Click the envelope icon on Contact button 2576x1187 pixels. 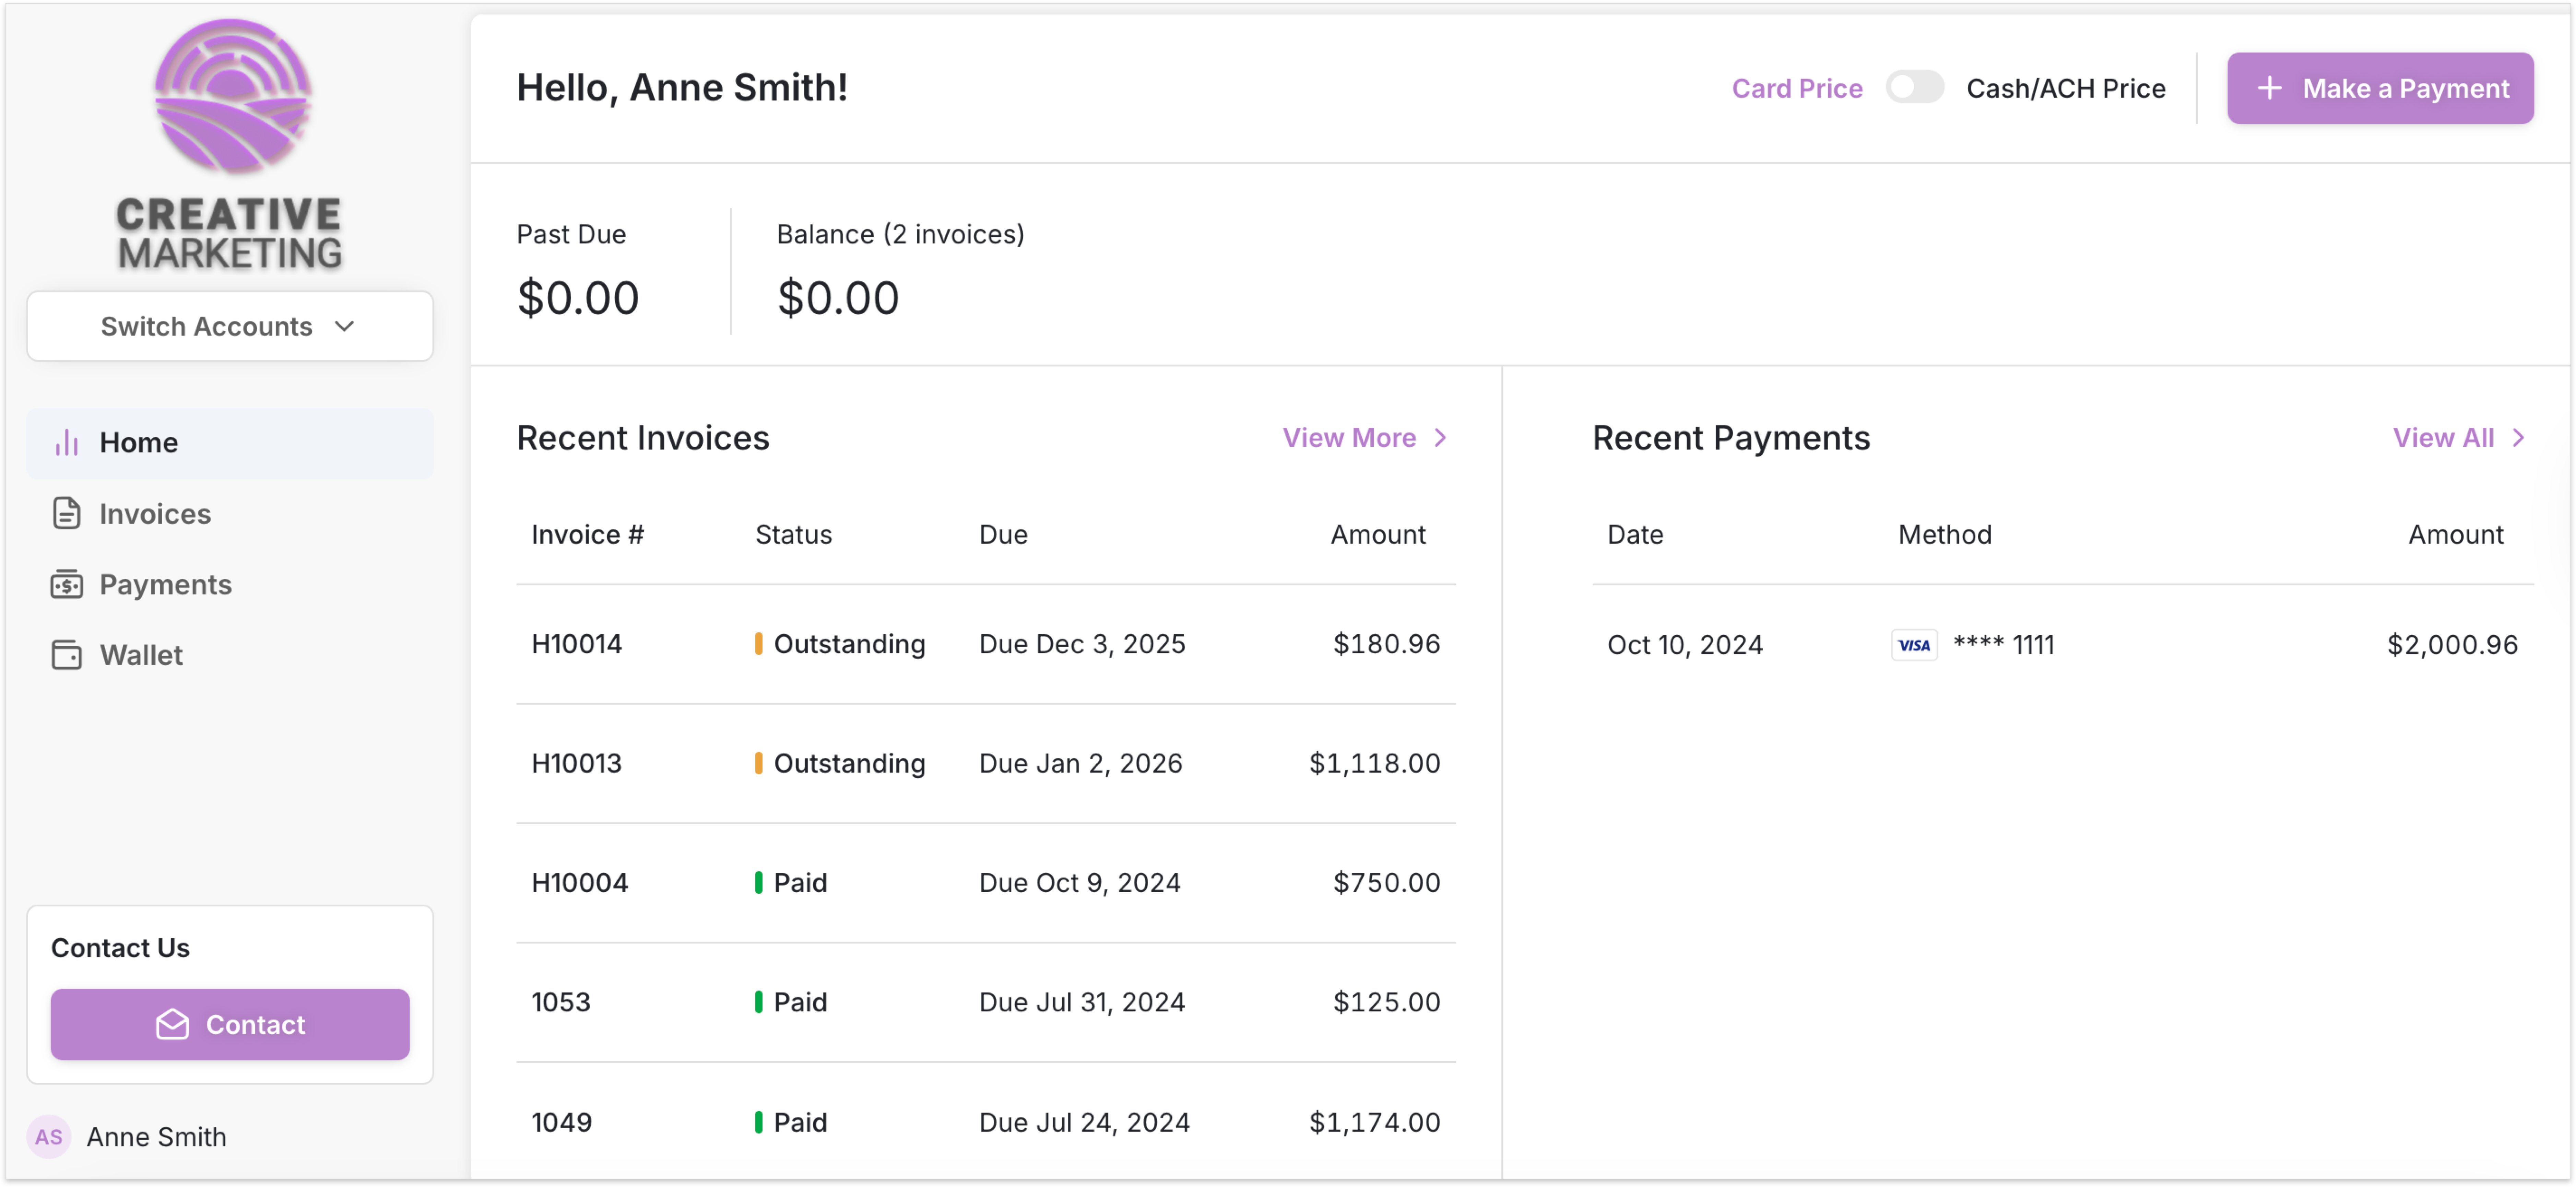[172, 1024]
